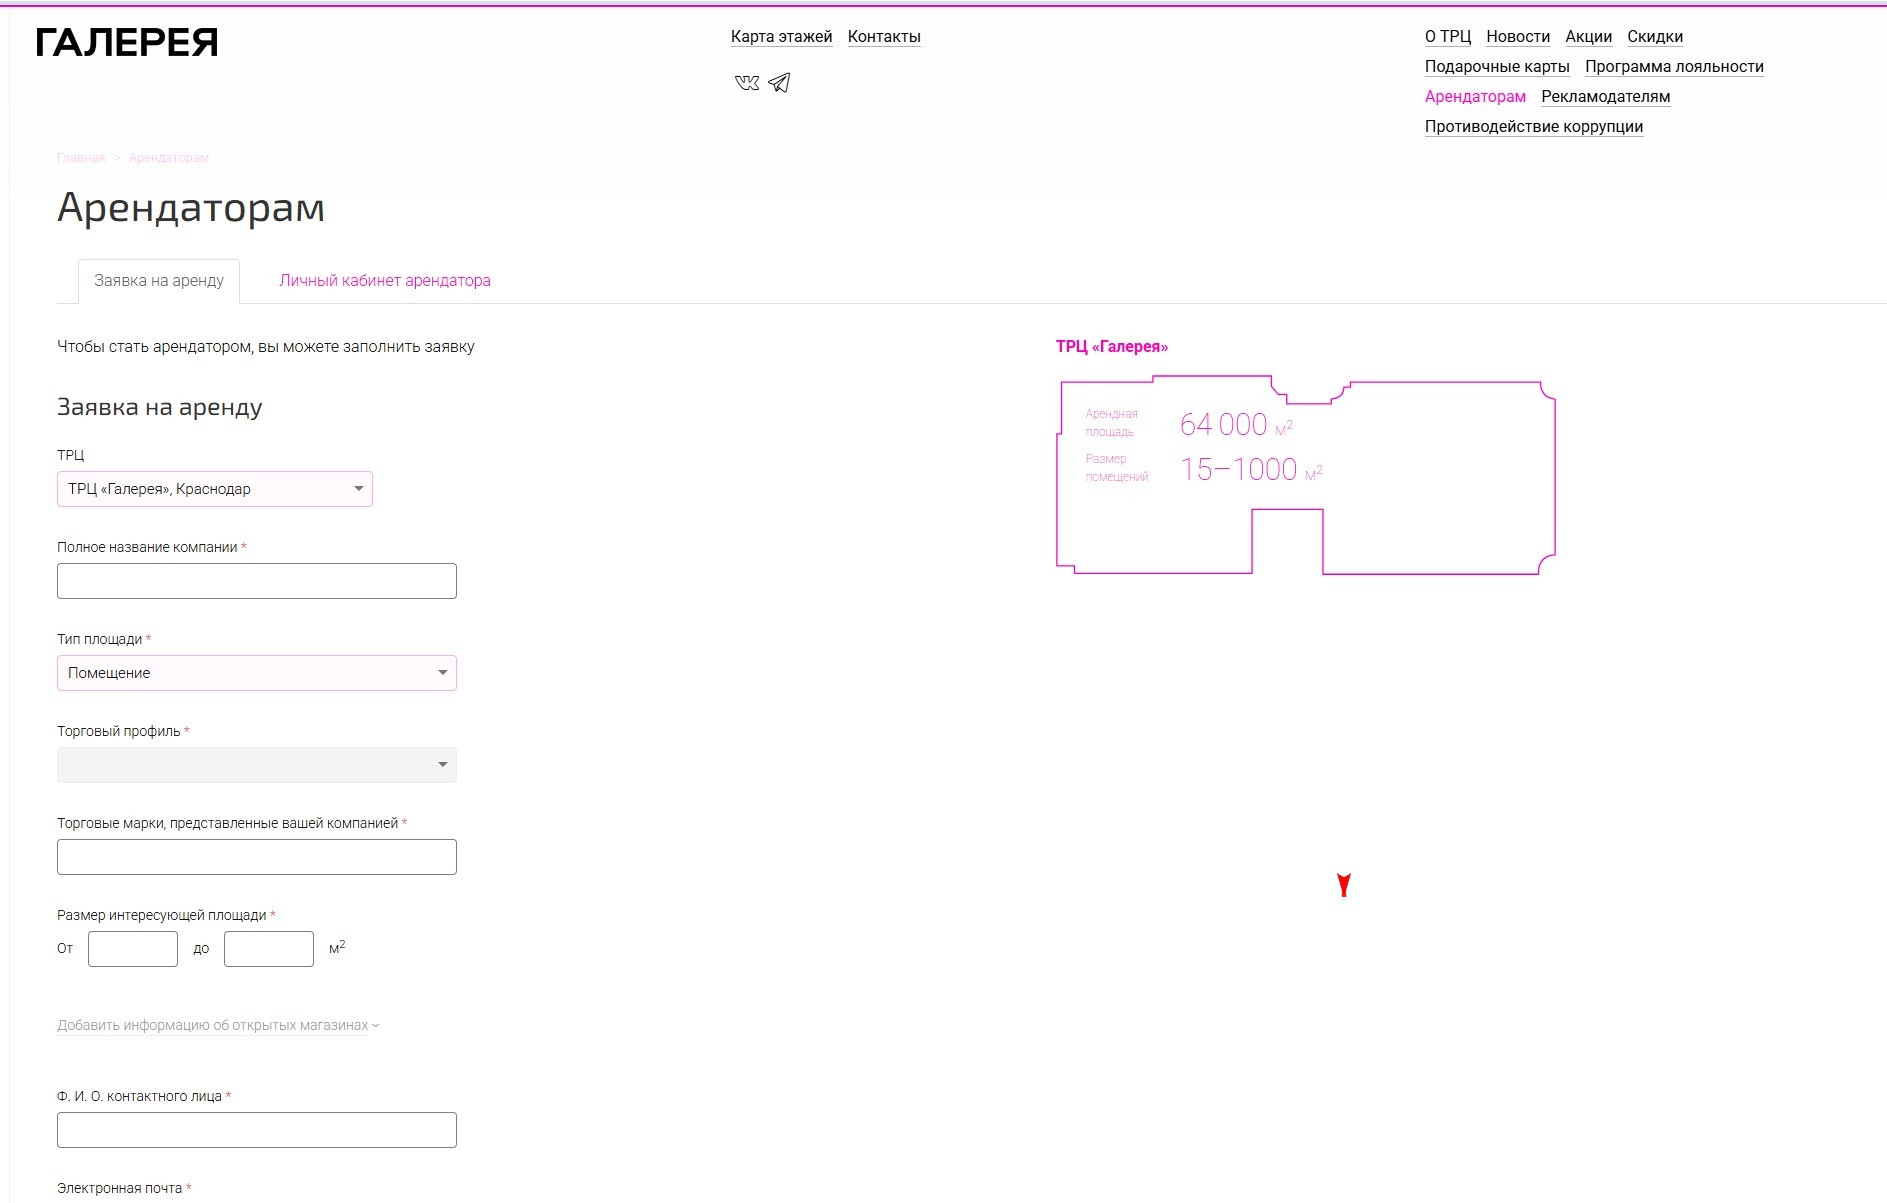Open Противодействие коррупции page
The width and height of the screenshot is (1887, 1203).
tap(1534, 127)
